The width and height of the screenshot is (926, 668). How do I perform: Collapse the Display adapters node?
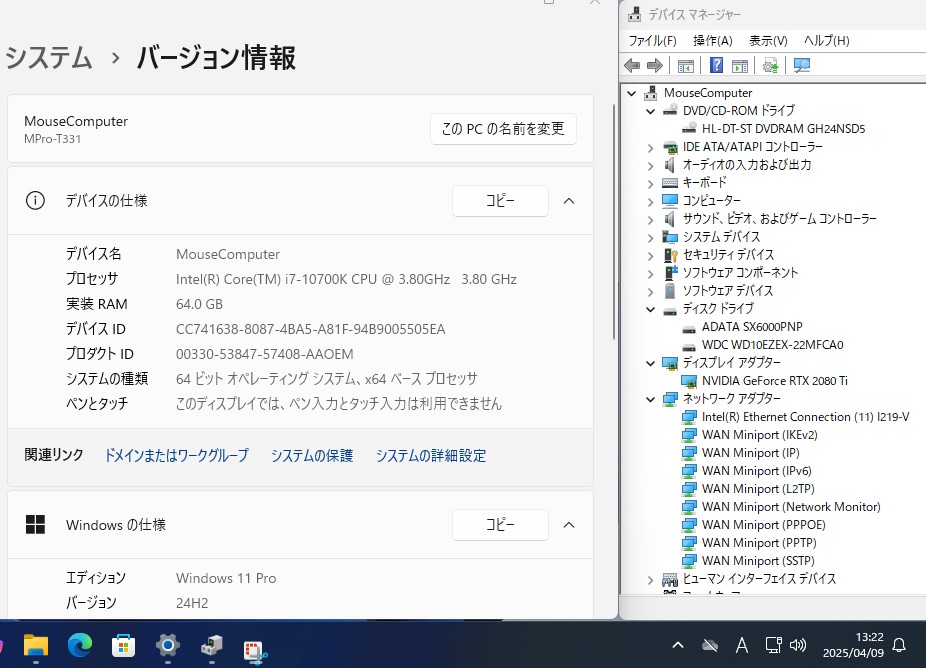click(651, 363)
